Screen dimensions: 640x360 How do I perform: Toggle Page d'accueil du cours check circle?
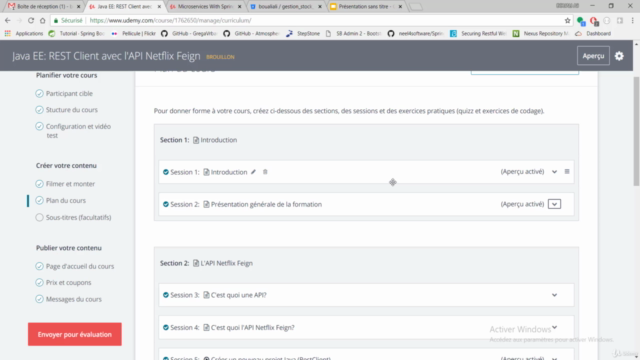(x=39, y=267)
